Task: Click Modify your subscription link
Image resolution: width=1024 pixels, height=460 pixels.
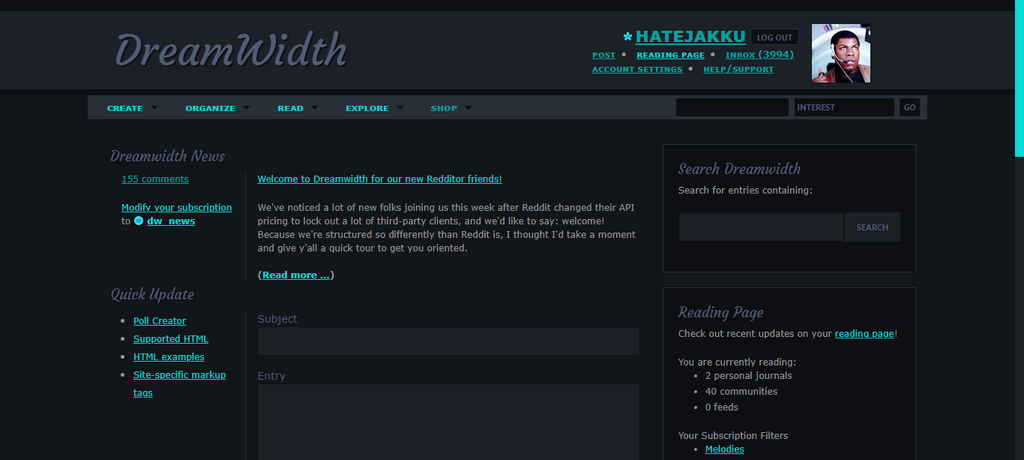Action: tap(176, 208)
